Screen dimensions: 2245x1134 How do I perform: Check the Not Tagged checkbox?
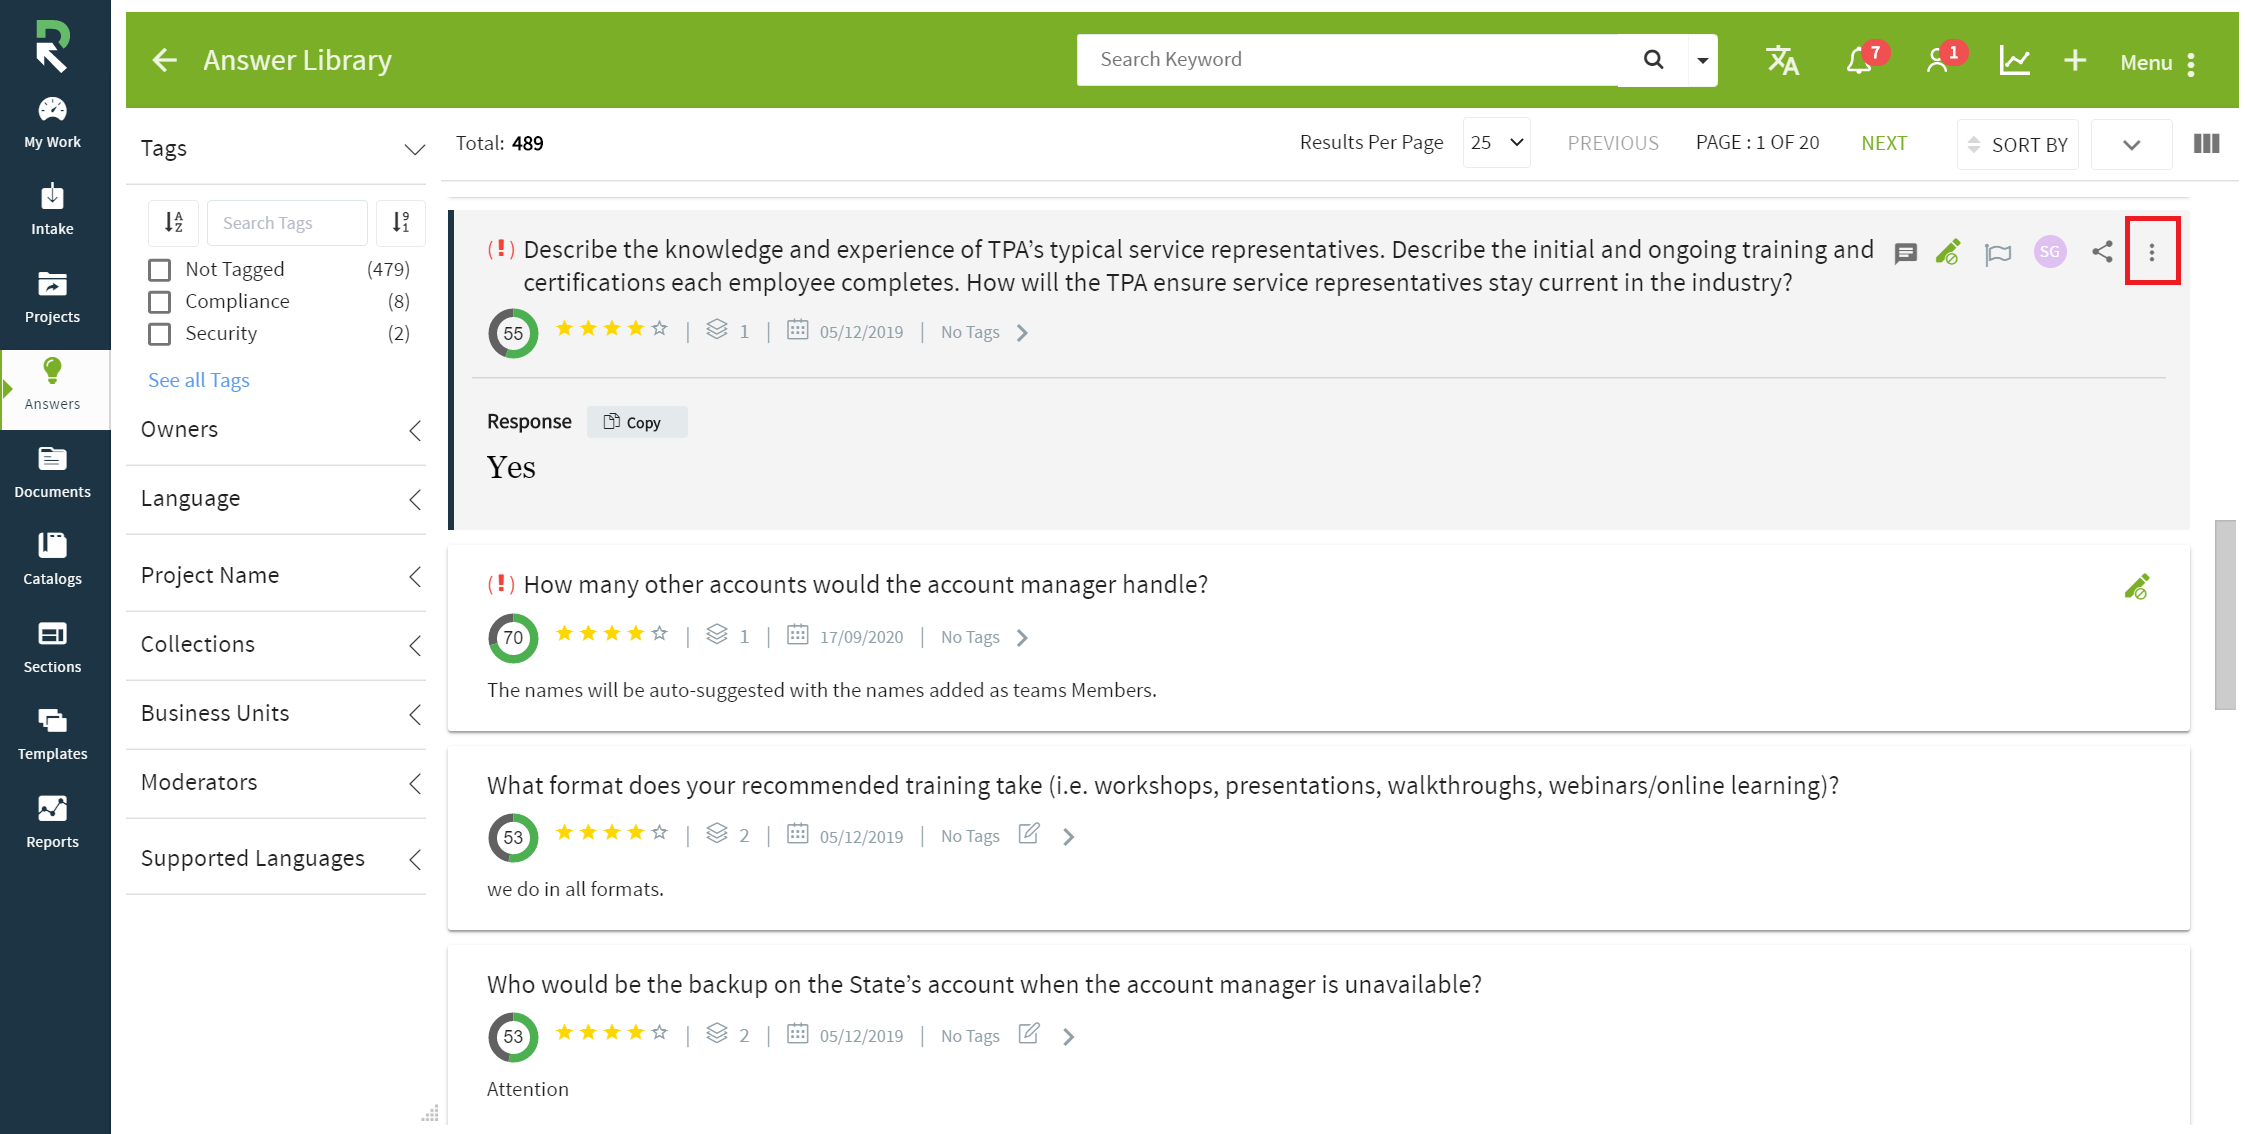[159, 270]
